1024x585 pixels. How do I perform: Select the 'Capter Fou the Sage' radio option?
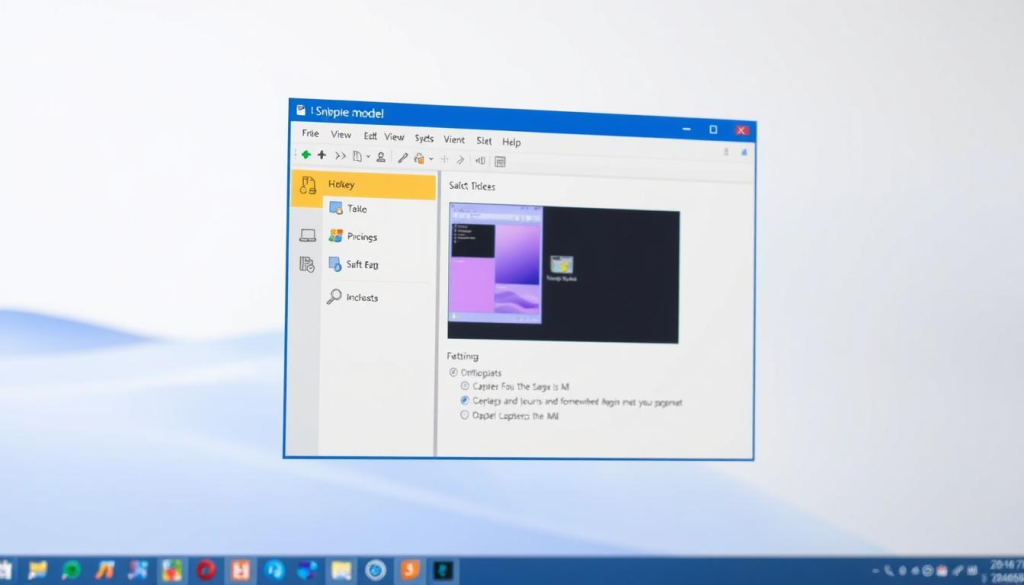pyautogui.click(x=464, y=385)
